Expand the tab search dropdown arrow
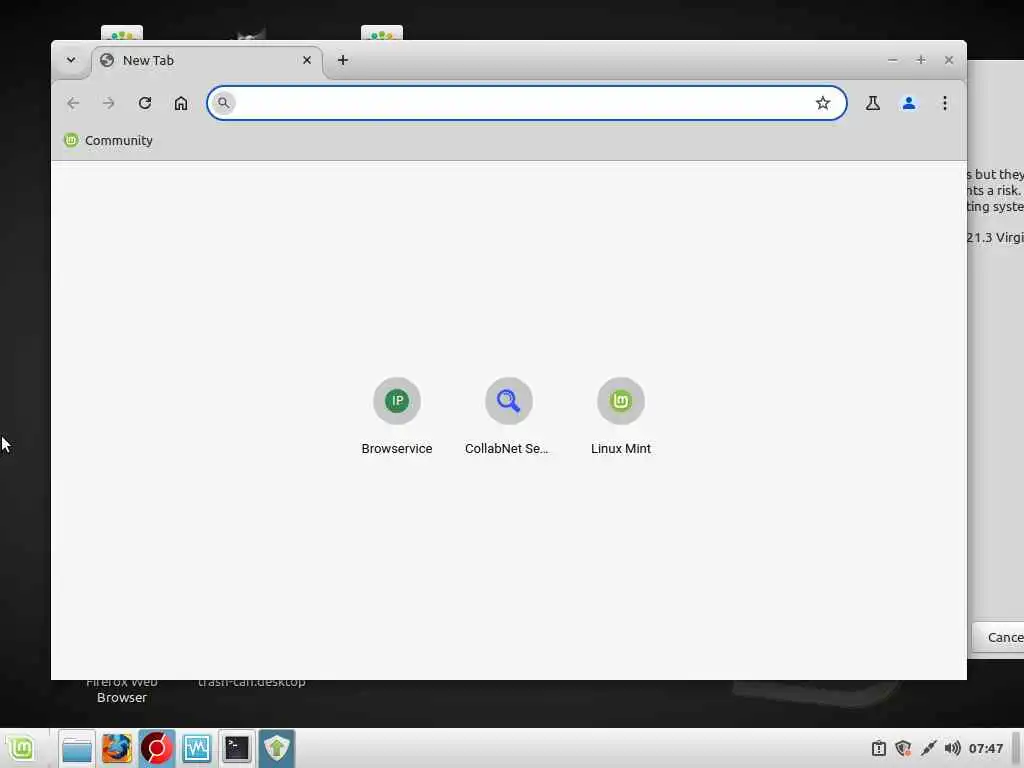The height and width of the screenshot is (768, 1024). coord(71,60)
